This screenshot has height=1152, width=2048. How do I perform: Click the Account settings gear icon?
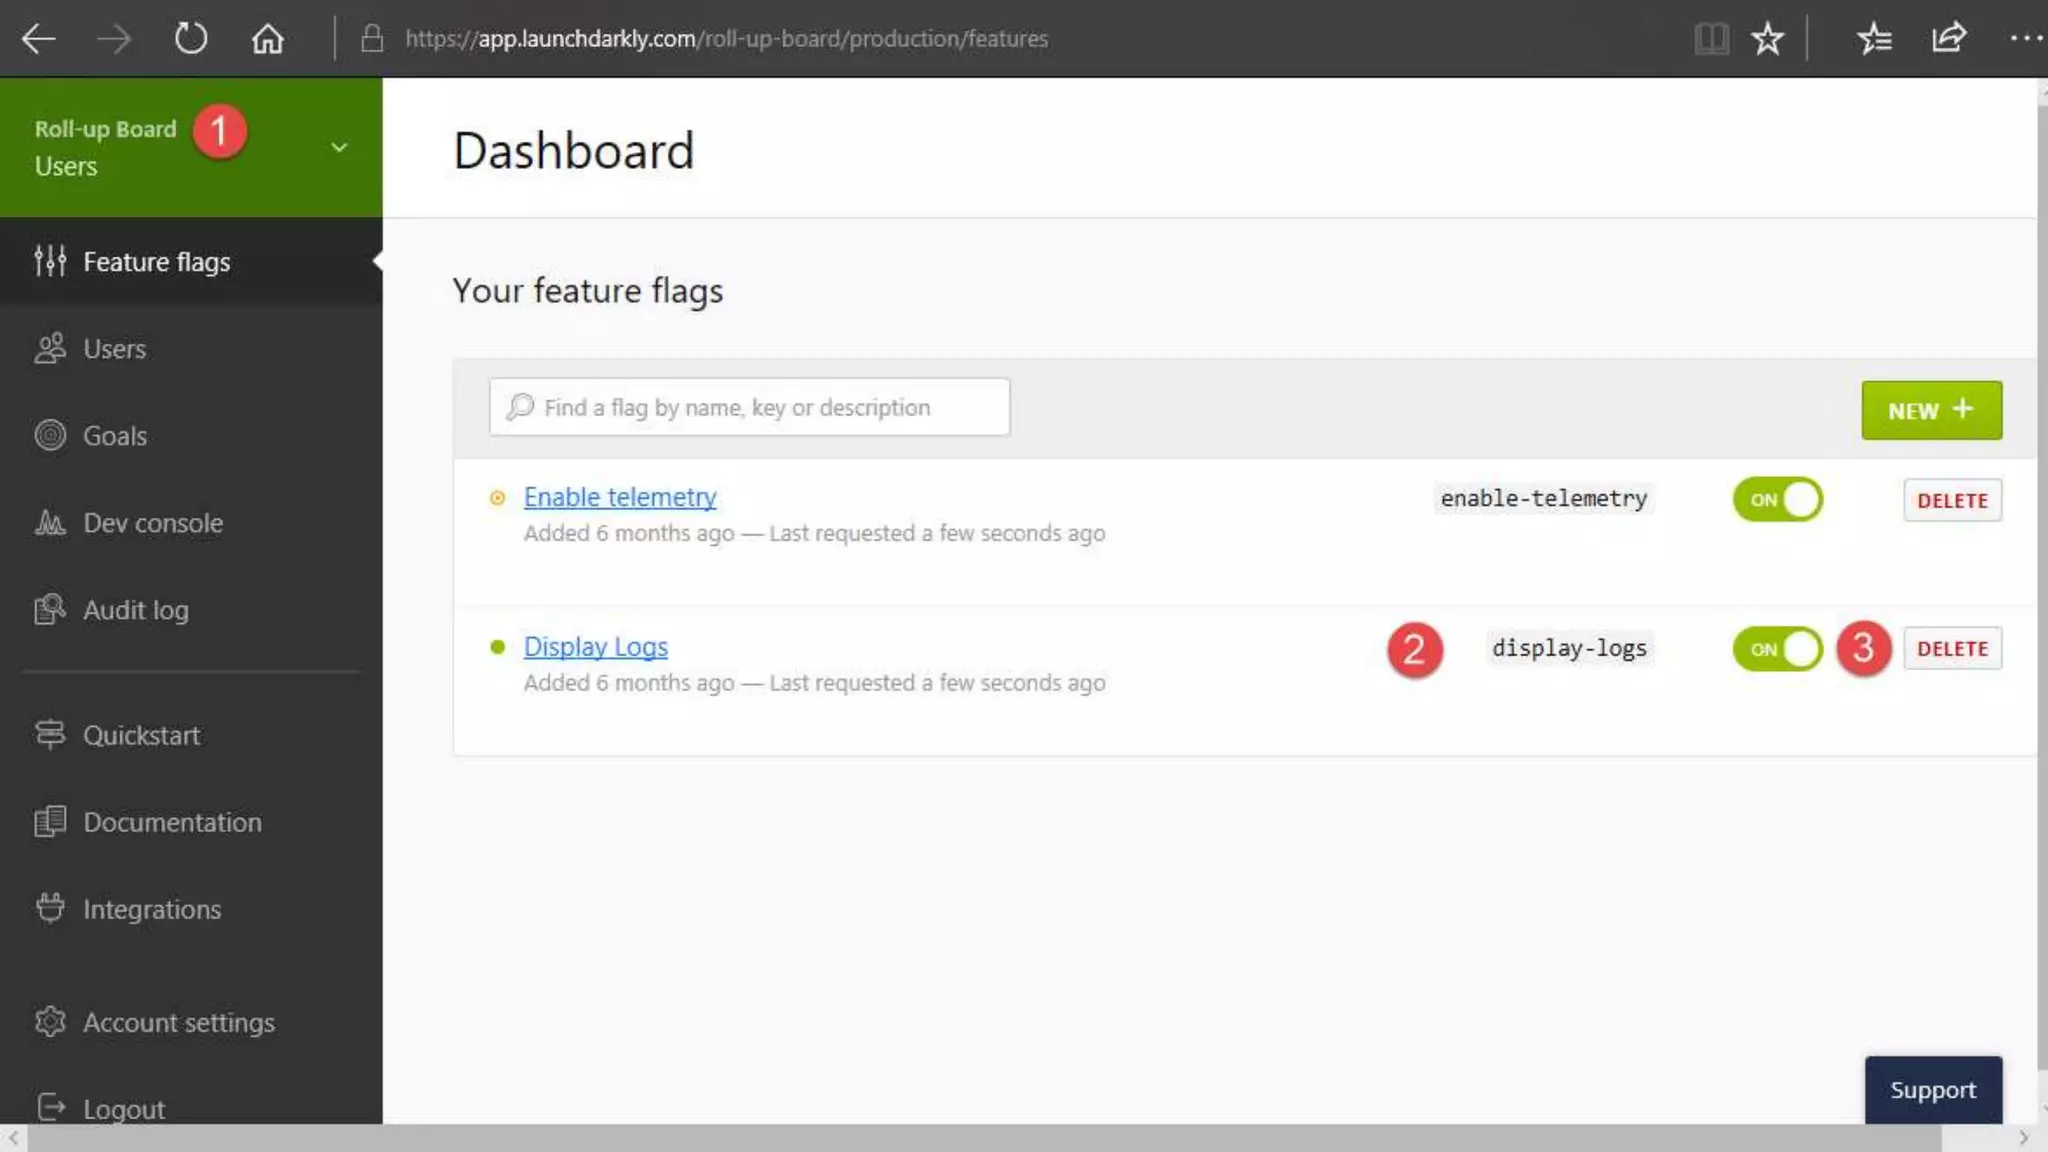pos(50,1021)
